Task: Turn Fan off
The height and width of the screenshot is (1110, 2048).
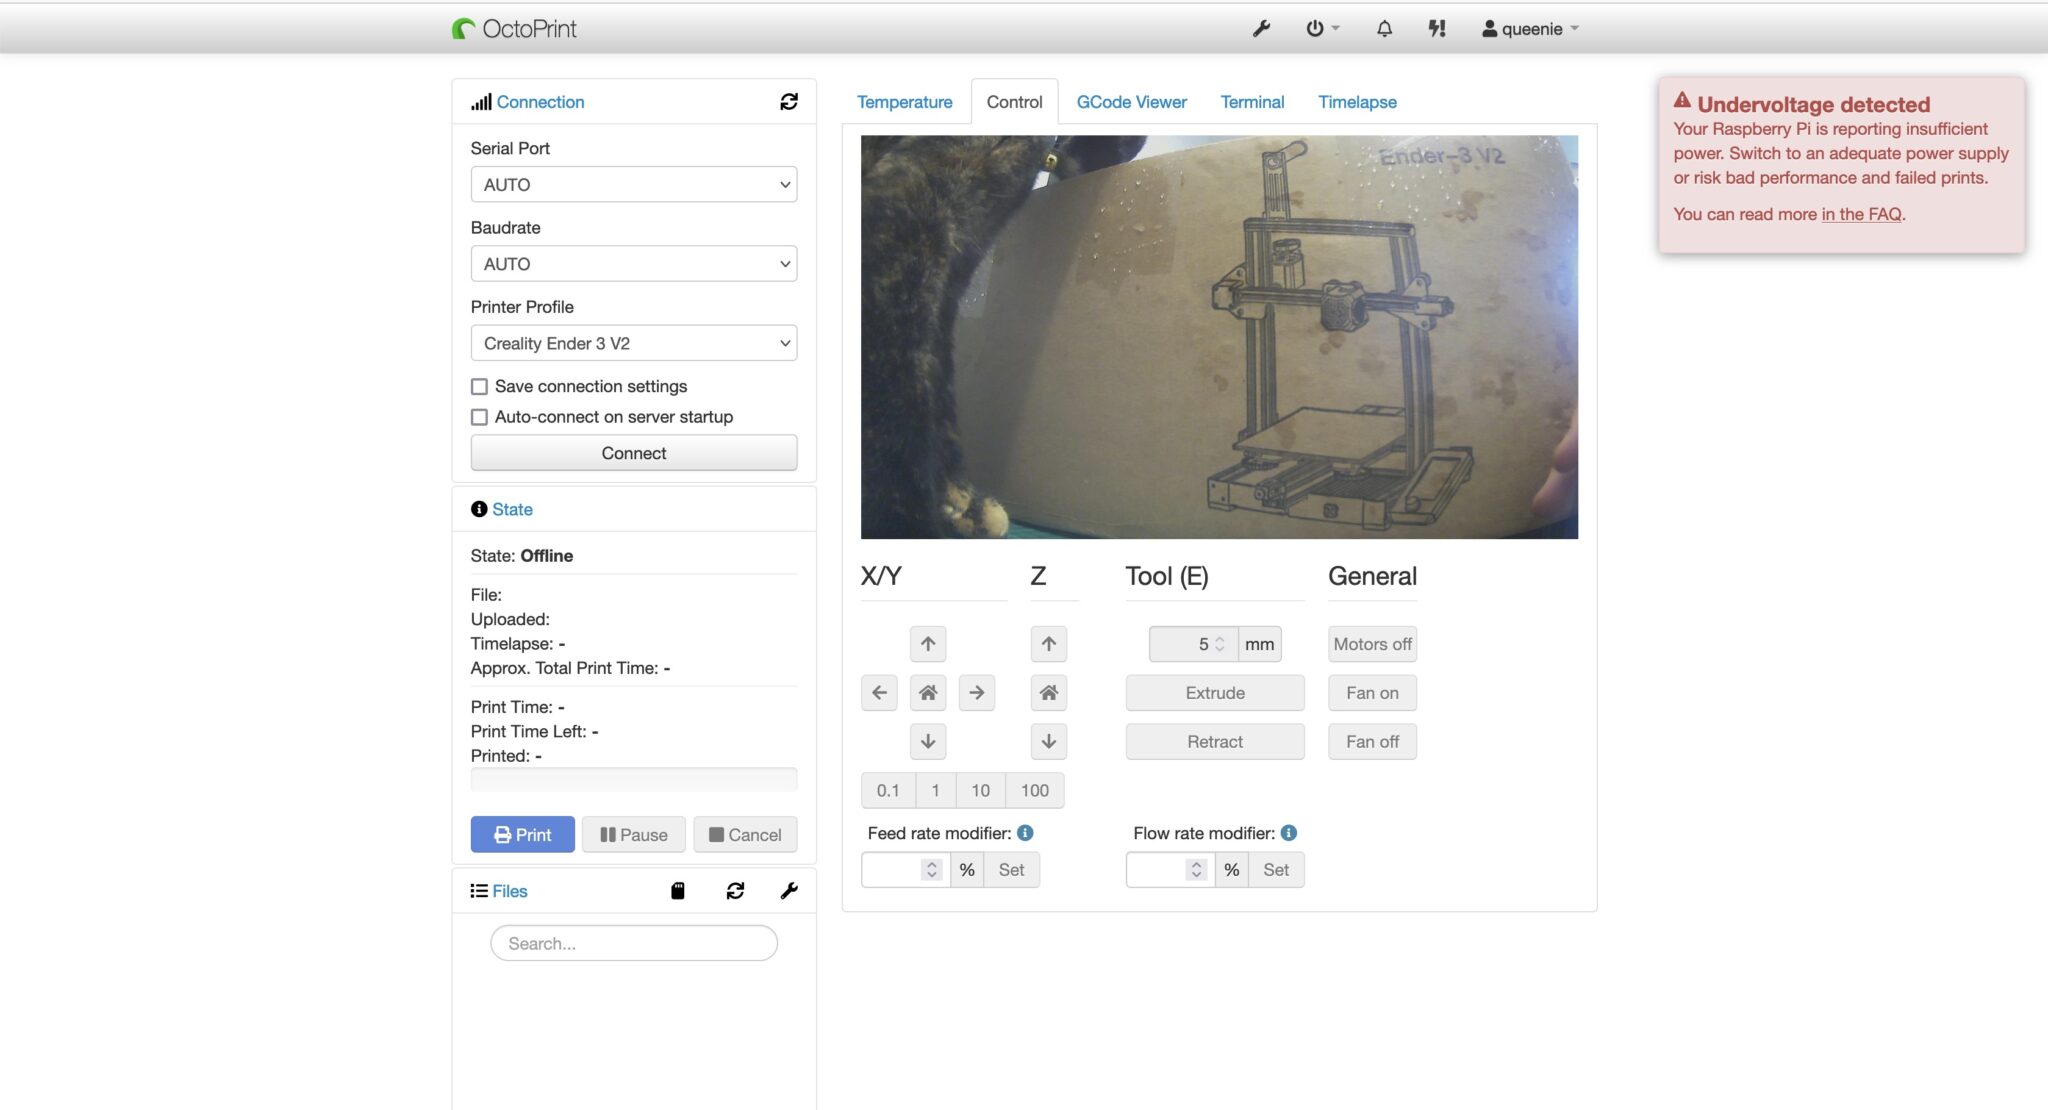Action: coord(1372,742)
